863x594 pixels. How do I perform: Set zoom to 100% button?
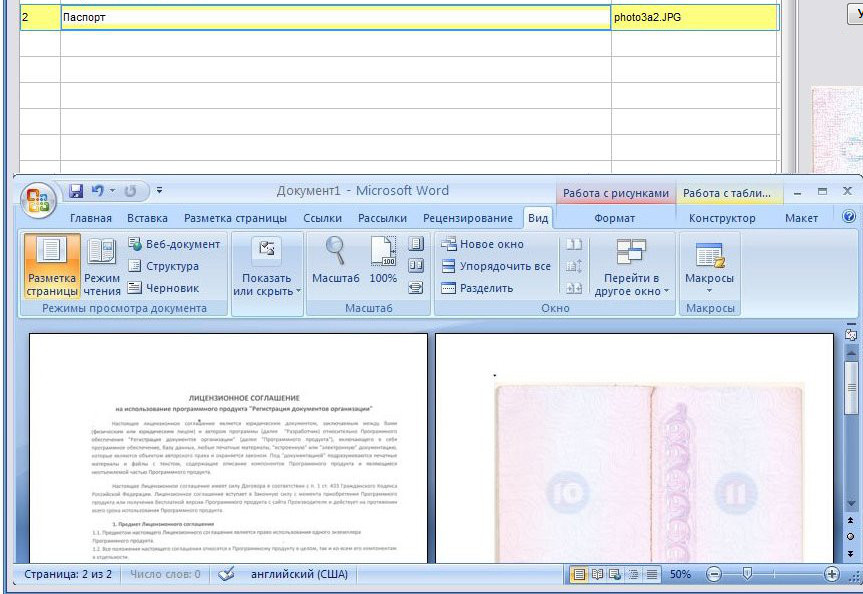[383, 260]
